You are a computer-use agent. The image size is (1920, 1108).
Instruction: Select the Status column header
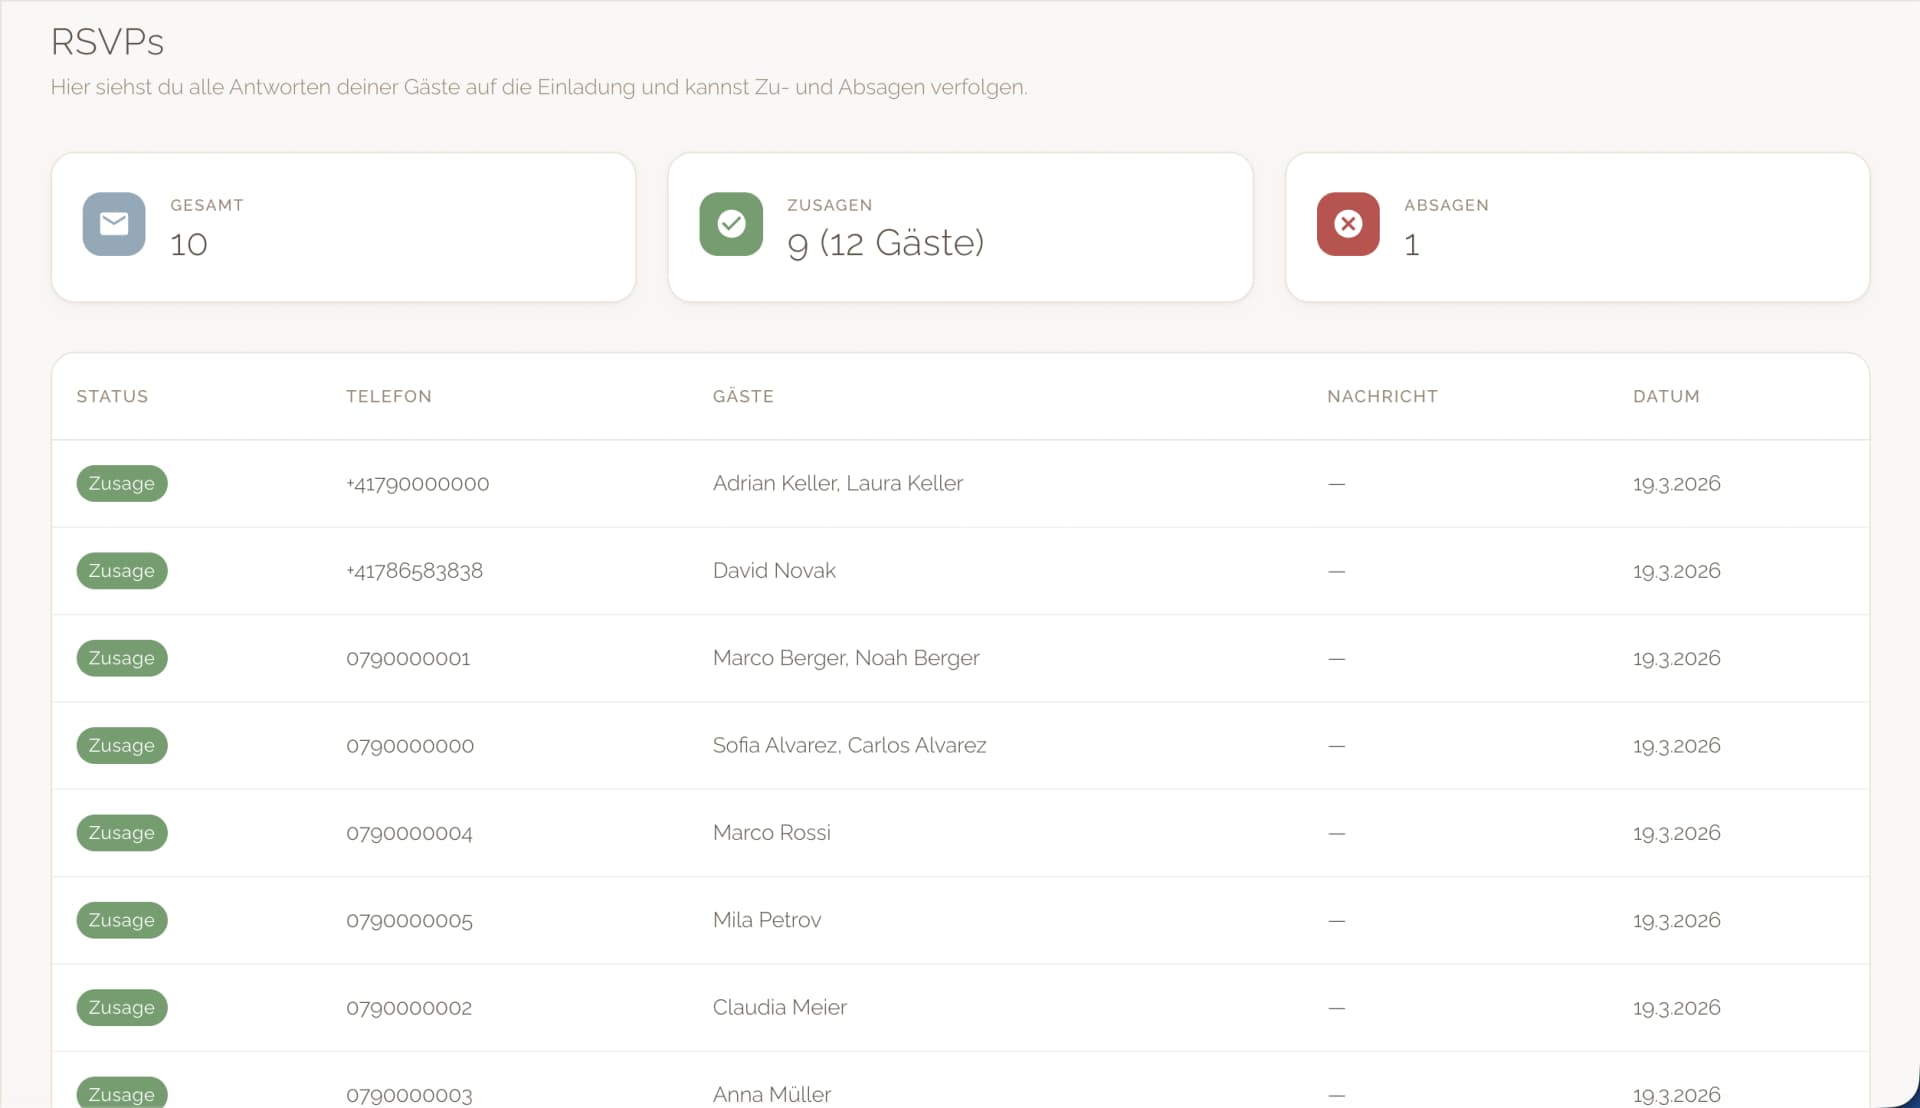click(112, 396)
